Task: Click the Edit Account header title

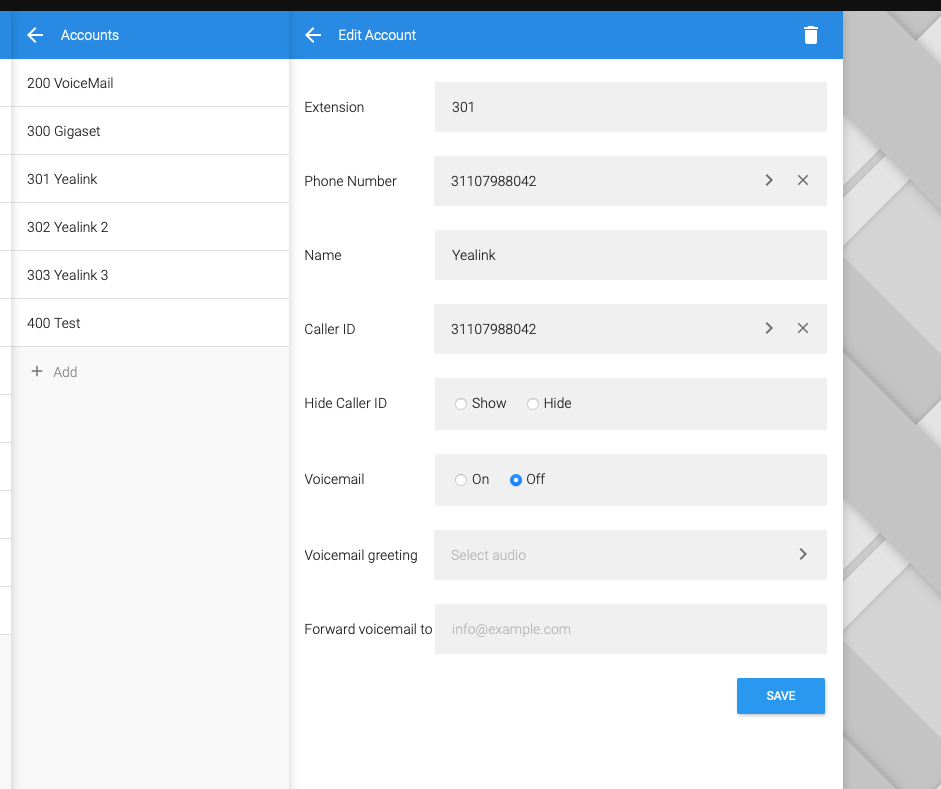Action: [x=377, y=35]
